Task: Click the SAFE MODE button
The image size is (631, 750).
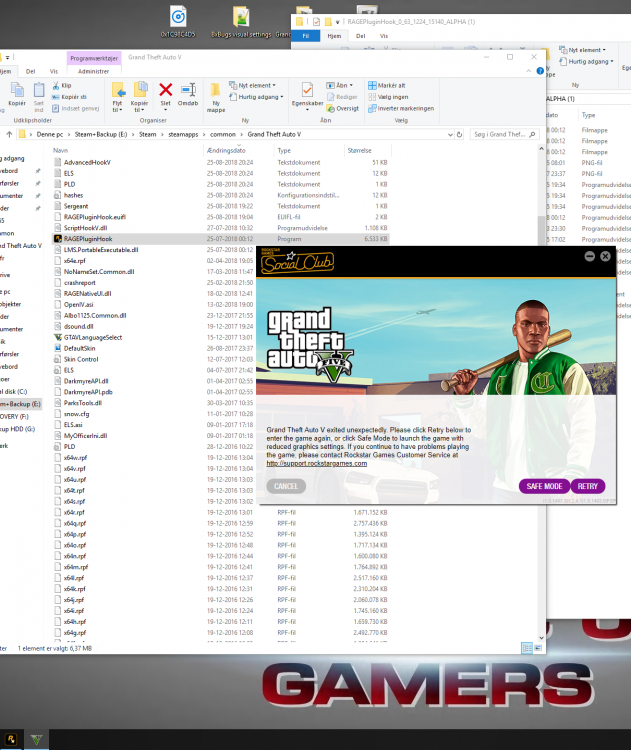Action: (544, 486)
